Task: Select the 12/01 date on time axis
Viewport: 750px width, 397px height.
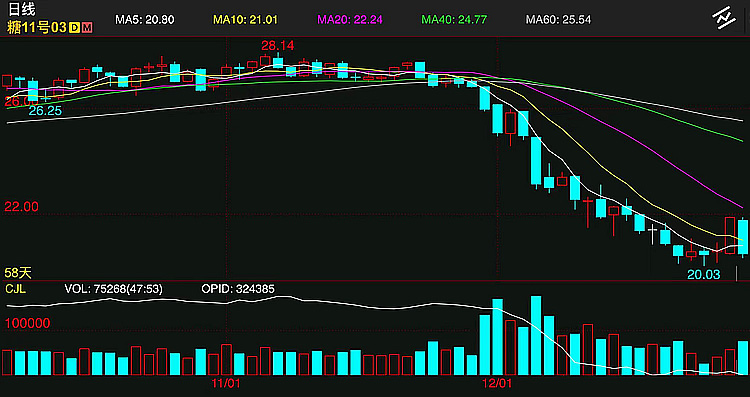Action: click(497, 383)
